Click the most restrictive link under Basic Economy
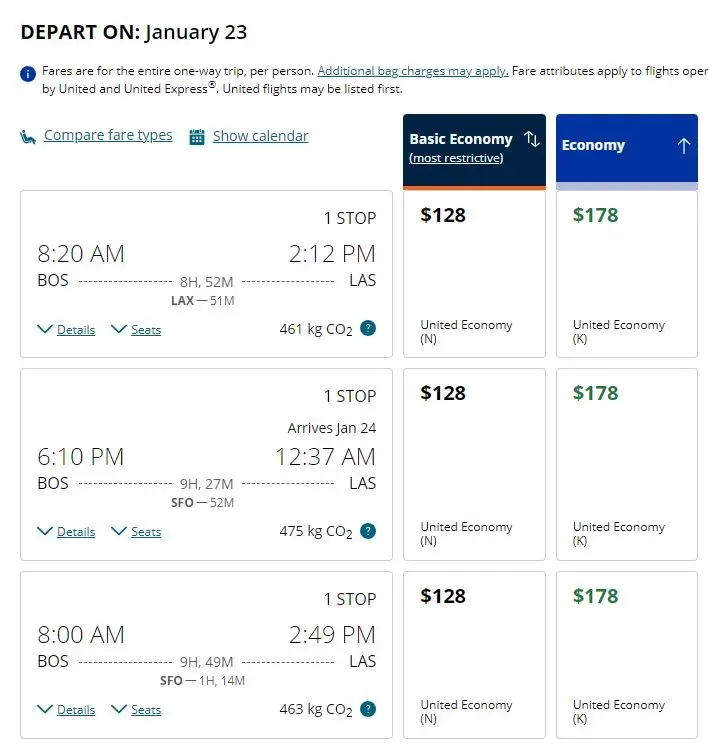 [x=456, y=158]
